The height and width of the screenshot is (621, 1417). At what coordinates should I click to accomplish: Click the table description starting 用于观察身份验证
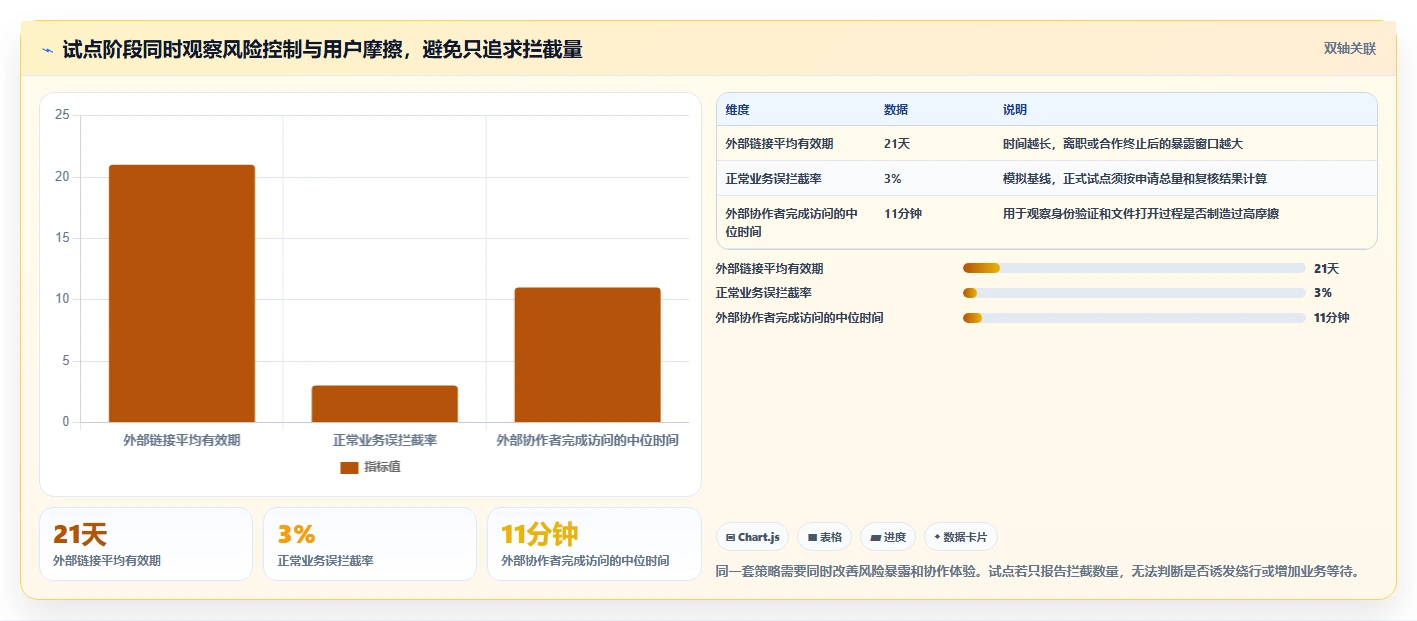(x=1142, y=214)
